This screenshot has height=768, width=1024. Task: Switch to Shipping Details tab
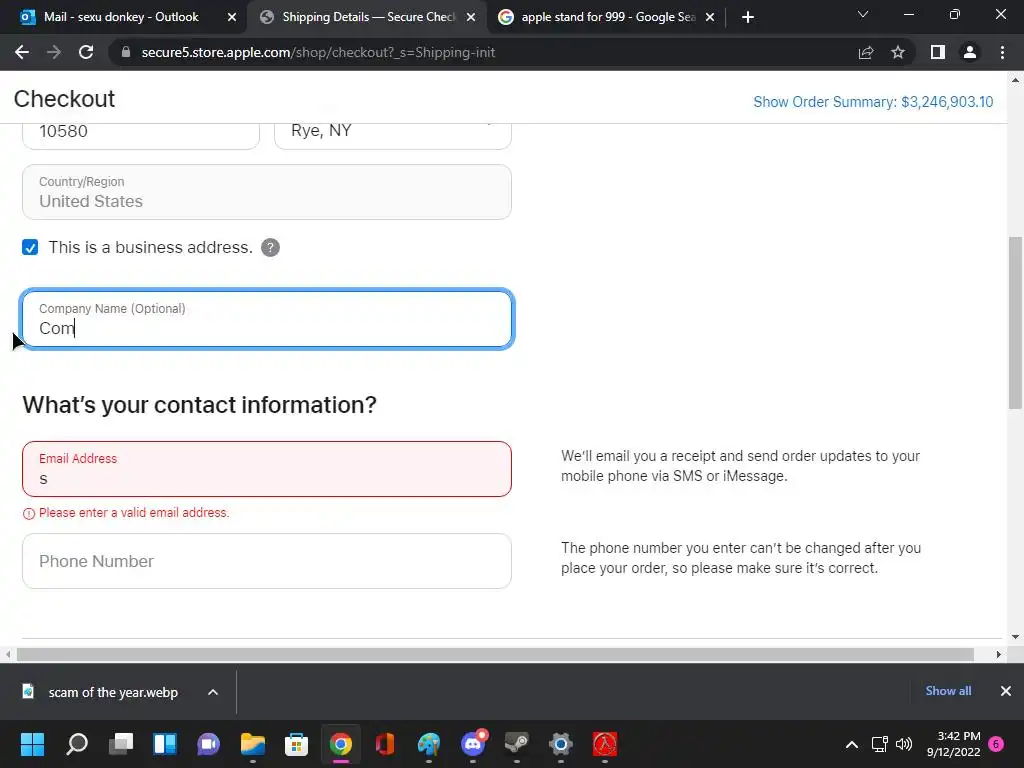coord(366,17)
